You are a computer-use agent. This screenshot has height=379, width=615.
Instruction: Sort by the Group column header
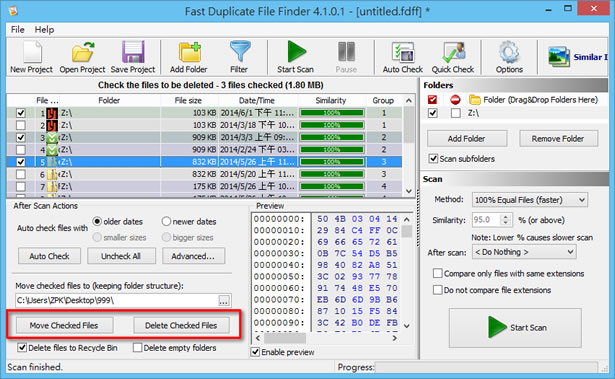point(383,100)
